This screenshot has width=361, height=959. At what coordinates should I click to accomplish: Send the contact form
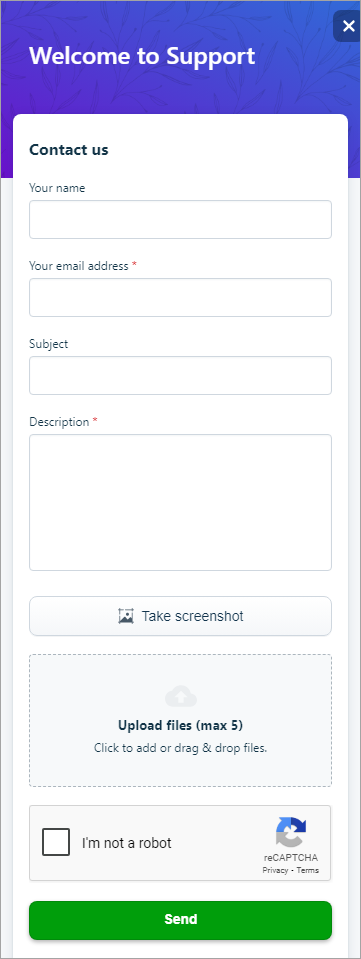pyautogui.click(x=180, y=920)
